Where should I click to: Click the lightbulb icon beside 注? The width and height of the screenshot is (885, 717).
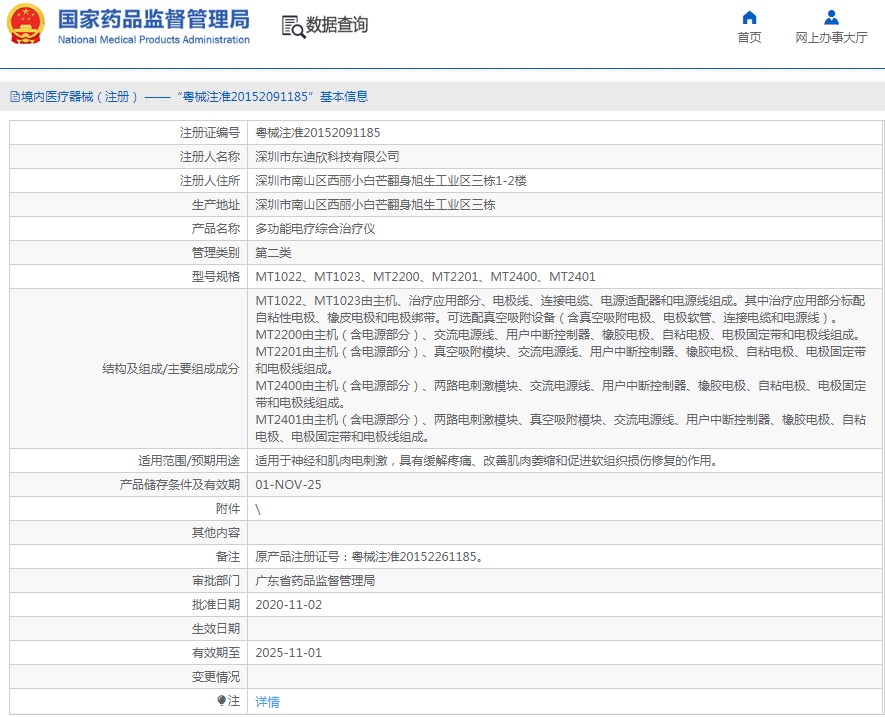point(222,701)
